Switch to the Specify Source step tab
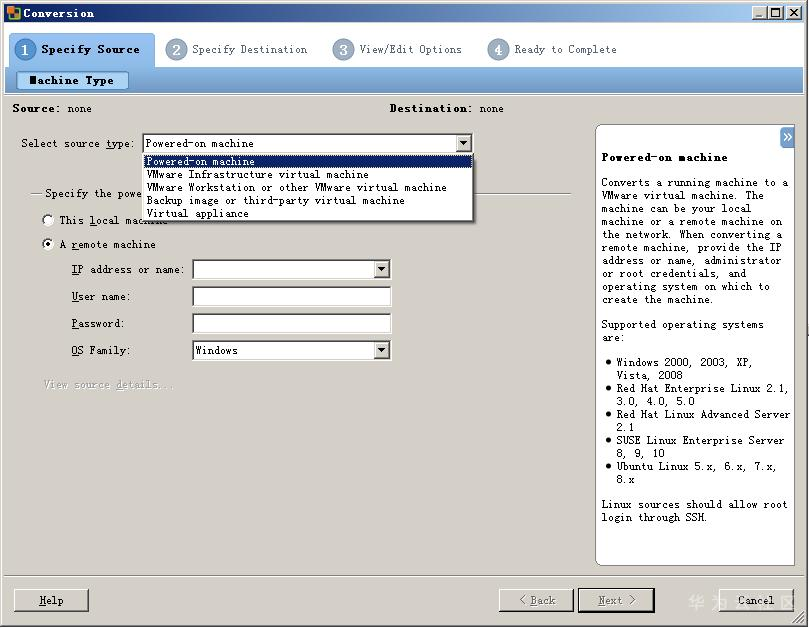 82,50
